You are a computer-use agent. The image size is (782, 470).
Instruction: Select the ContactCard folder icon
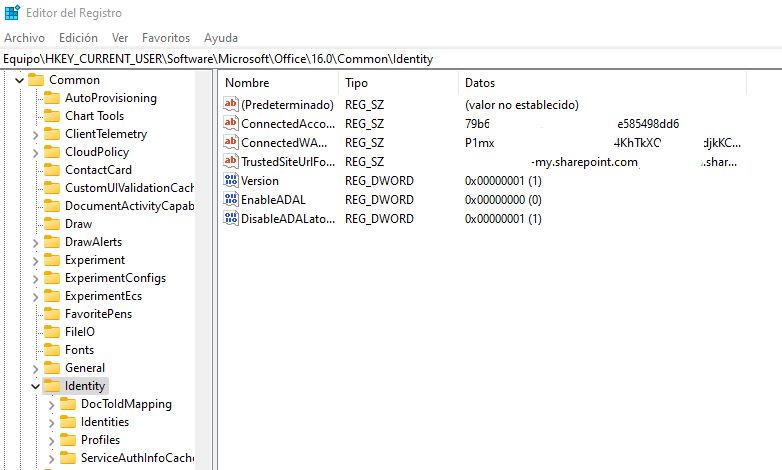click(52, 170)
